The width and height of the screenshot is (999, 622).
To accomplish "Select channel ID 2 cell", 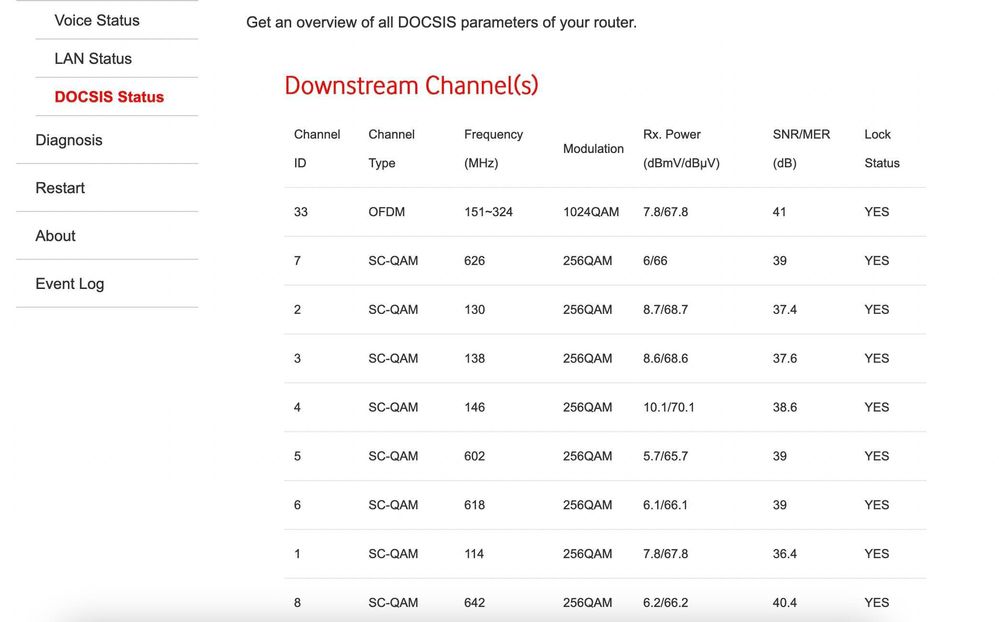I will pos(297,310).
